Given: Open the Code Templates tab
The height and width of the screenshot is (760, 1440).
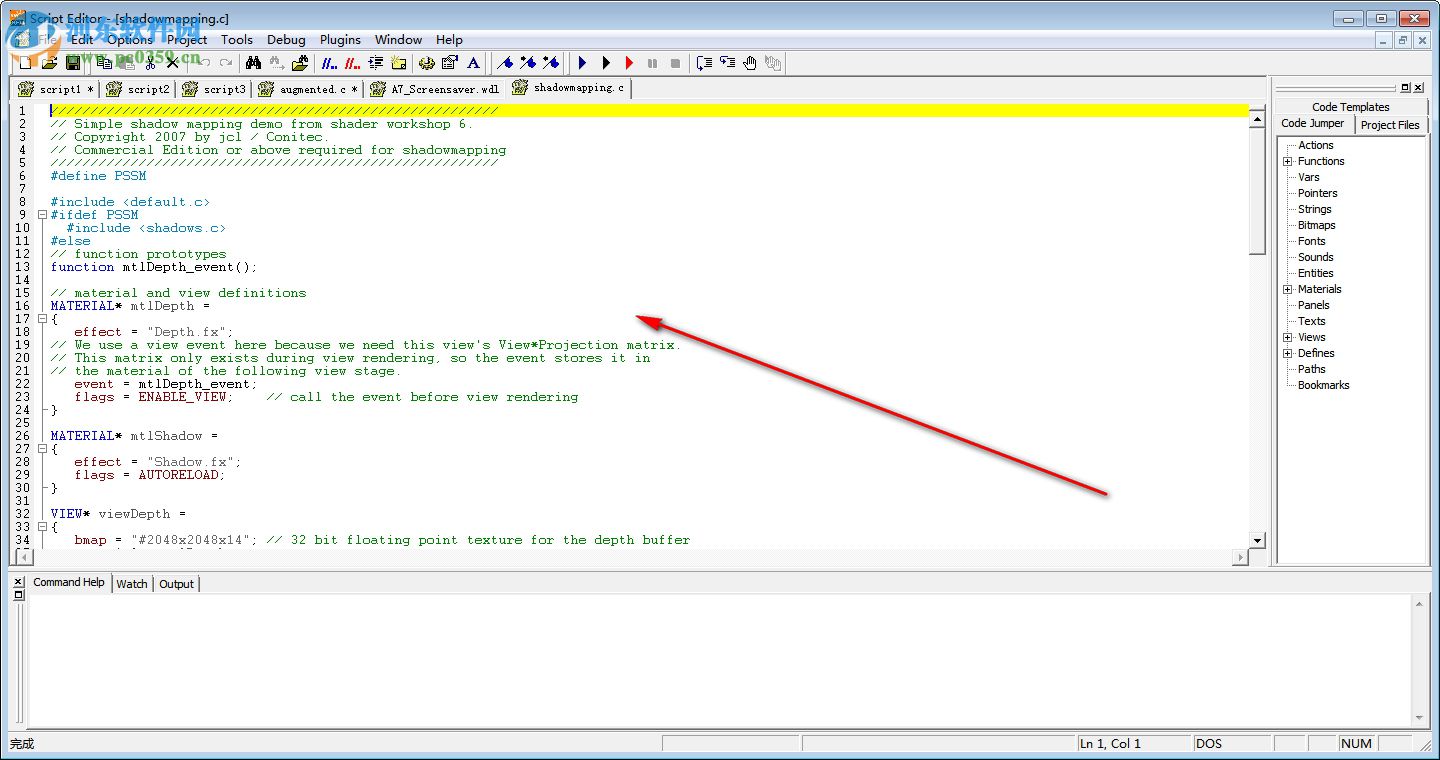Looking at the screenshot, I should [1350, 107].
